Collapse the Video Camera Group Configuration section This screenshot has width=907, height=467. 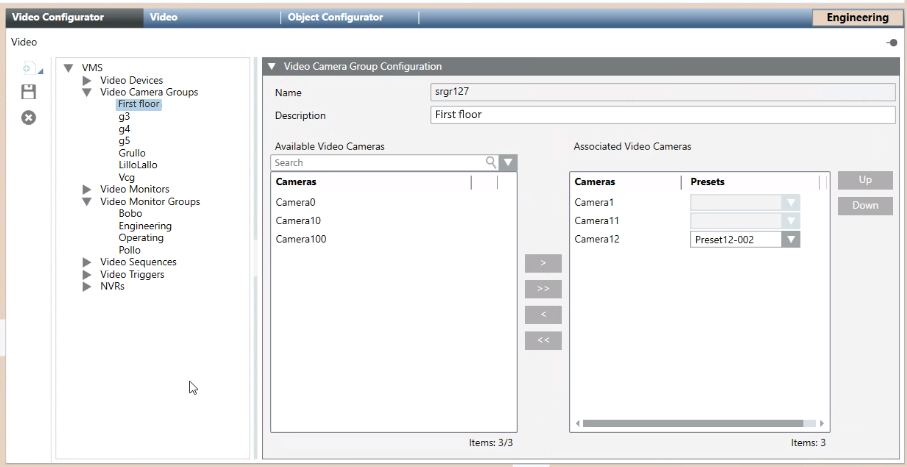point(272,67)
